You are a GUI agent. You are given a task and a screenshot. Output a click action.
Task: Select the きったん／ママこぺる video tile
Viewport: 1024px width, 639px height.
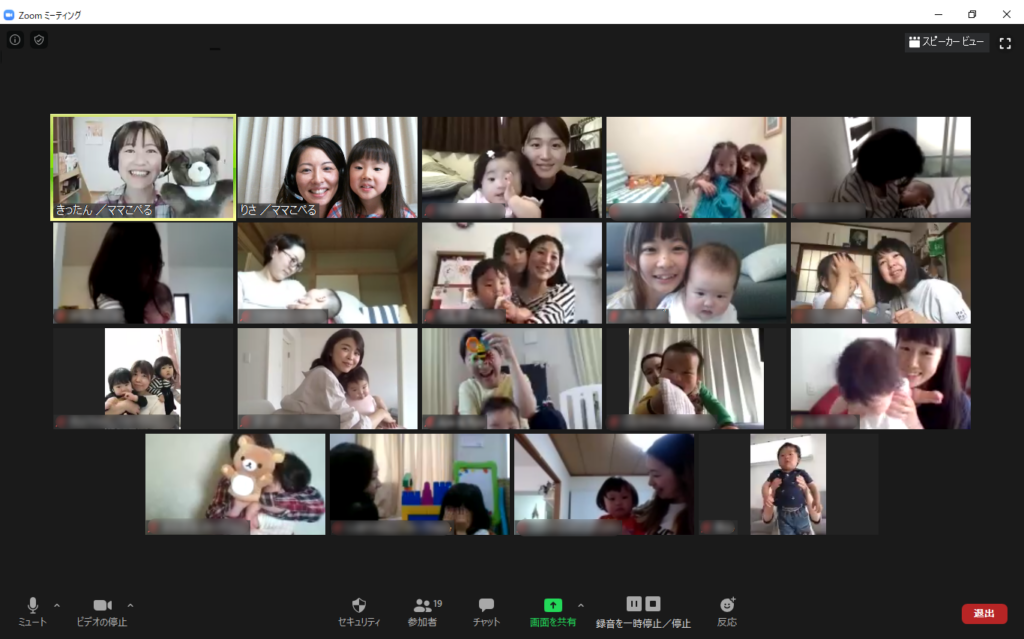144,167
